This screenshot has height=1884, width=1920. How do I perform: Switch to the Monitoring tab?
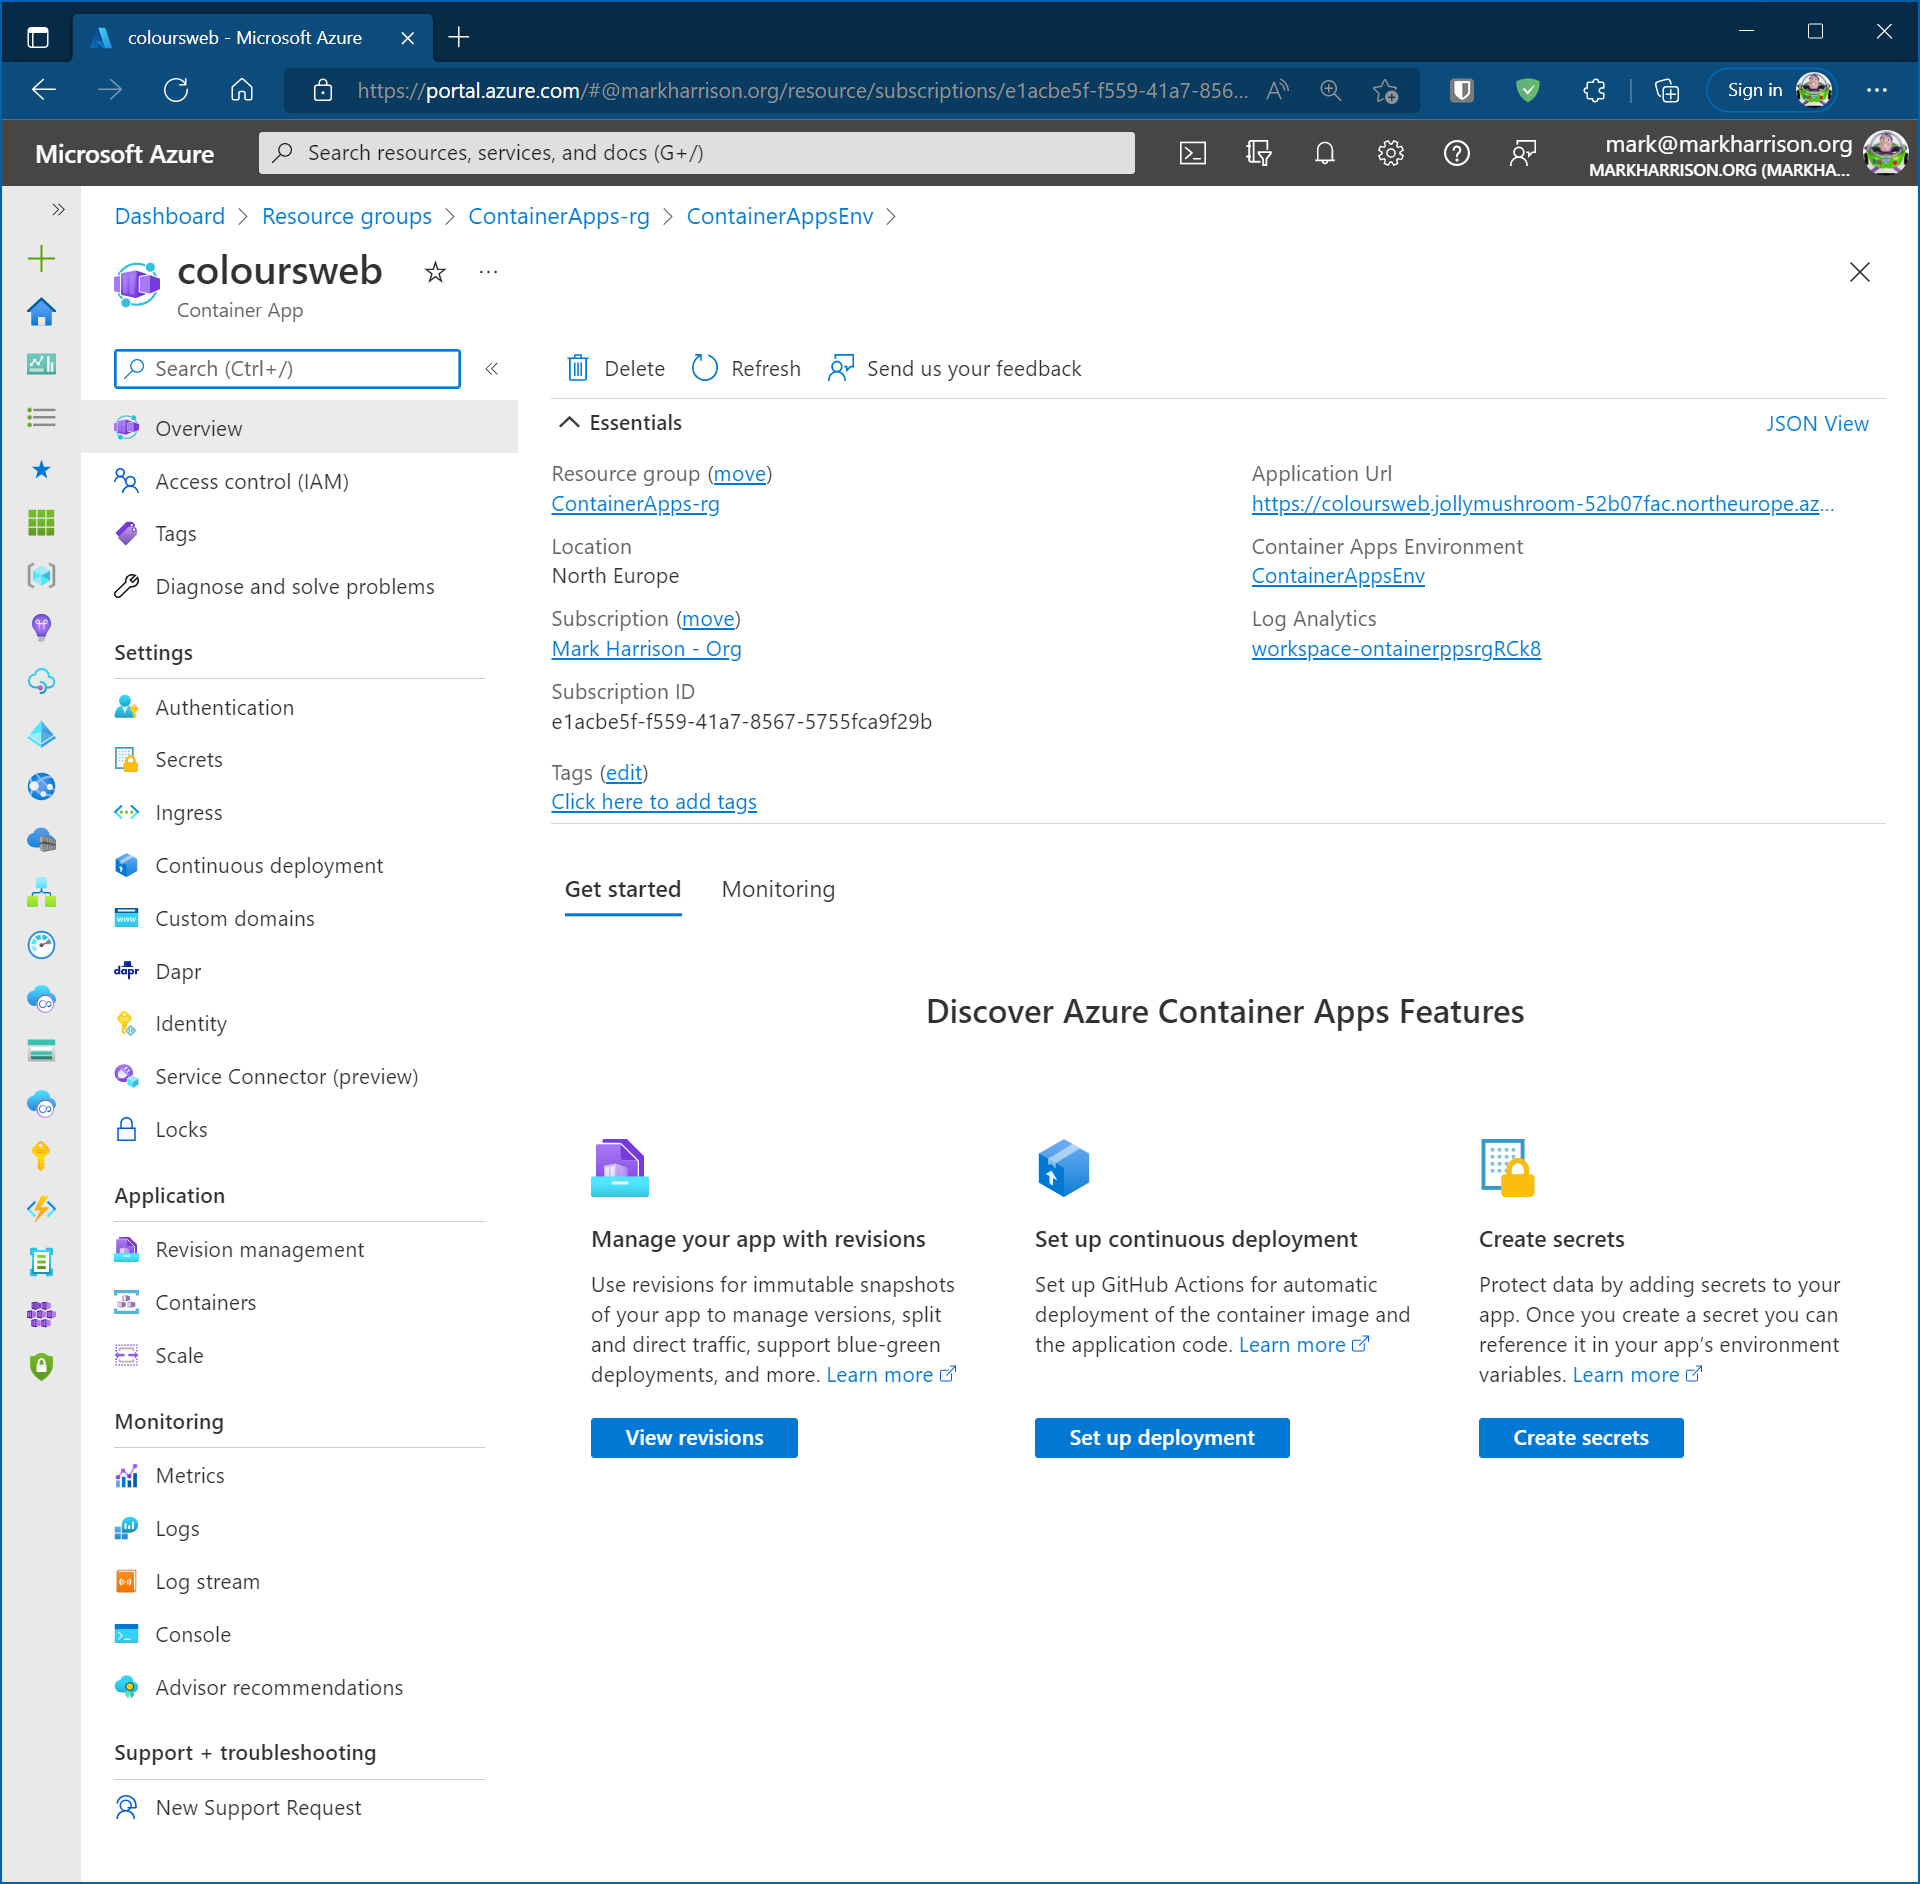tap(778, 889)
